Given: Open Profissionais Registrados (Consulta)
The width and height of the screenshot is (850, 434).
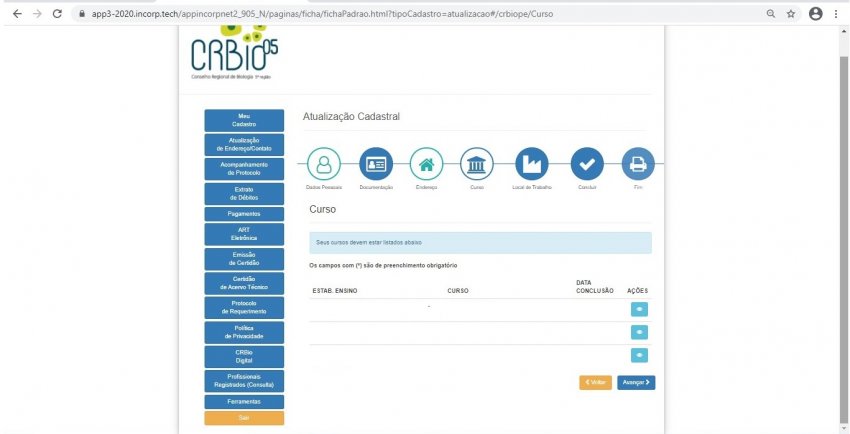Looking at the screenshot, I should (x=244, y=381).
